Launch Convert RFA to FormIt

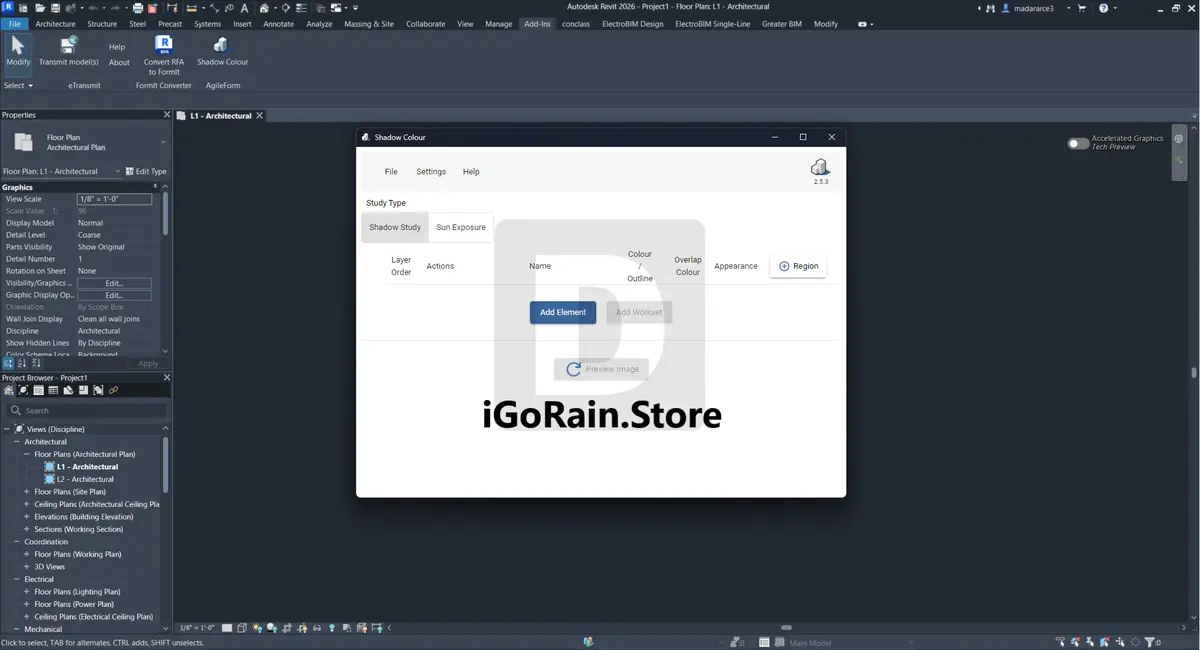[x=164, y=56]
